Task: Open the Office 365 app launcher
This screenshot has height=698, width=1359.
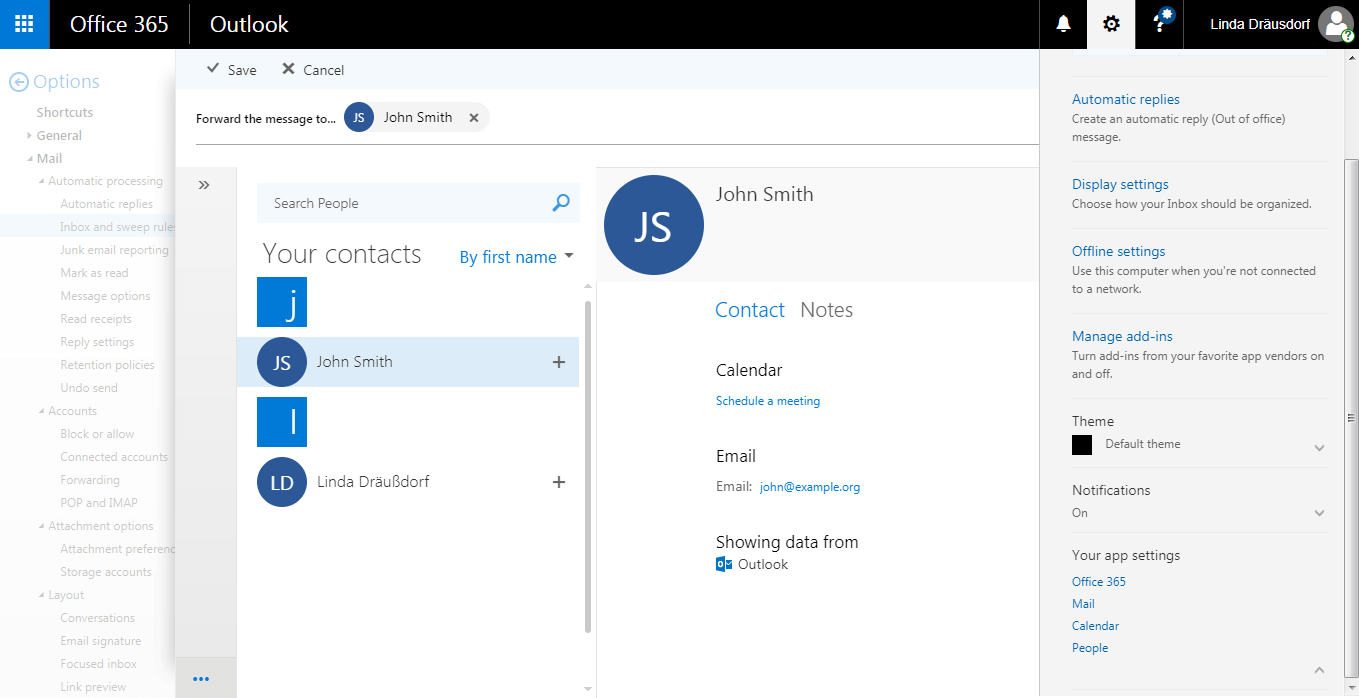Action: pos(24,24)
